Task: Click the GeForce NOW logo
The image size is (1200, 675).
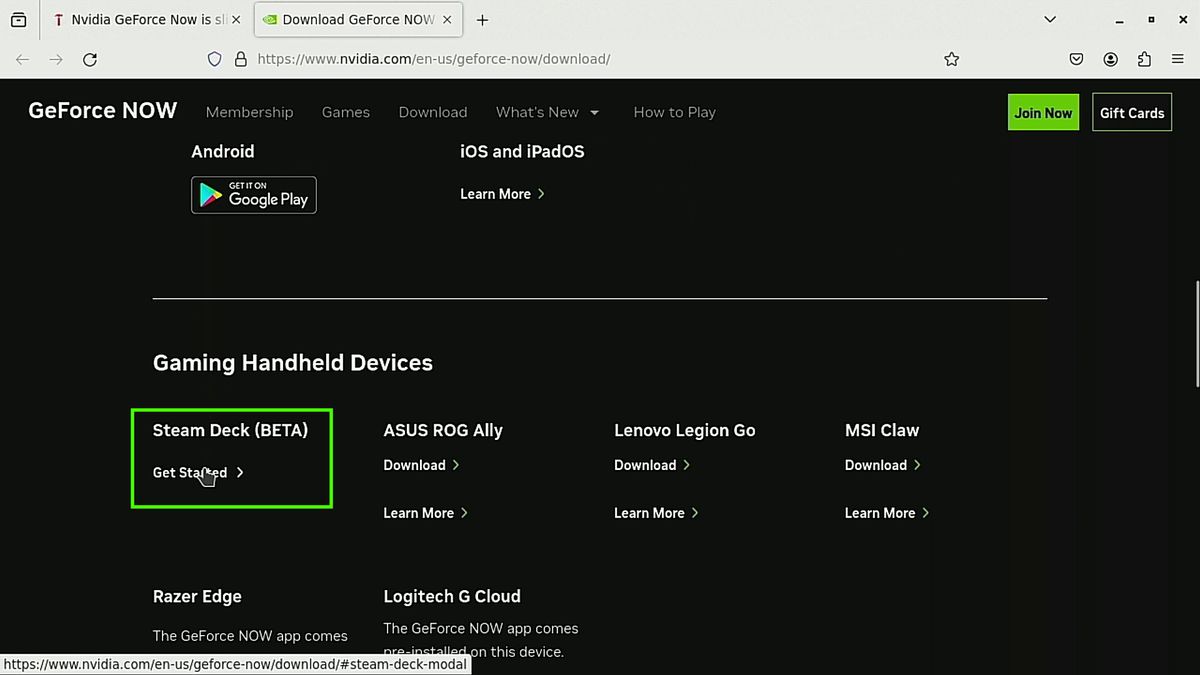Action: click(102, 111)
